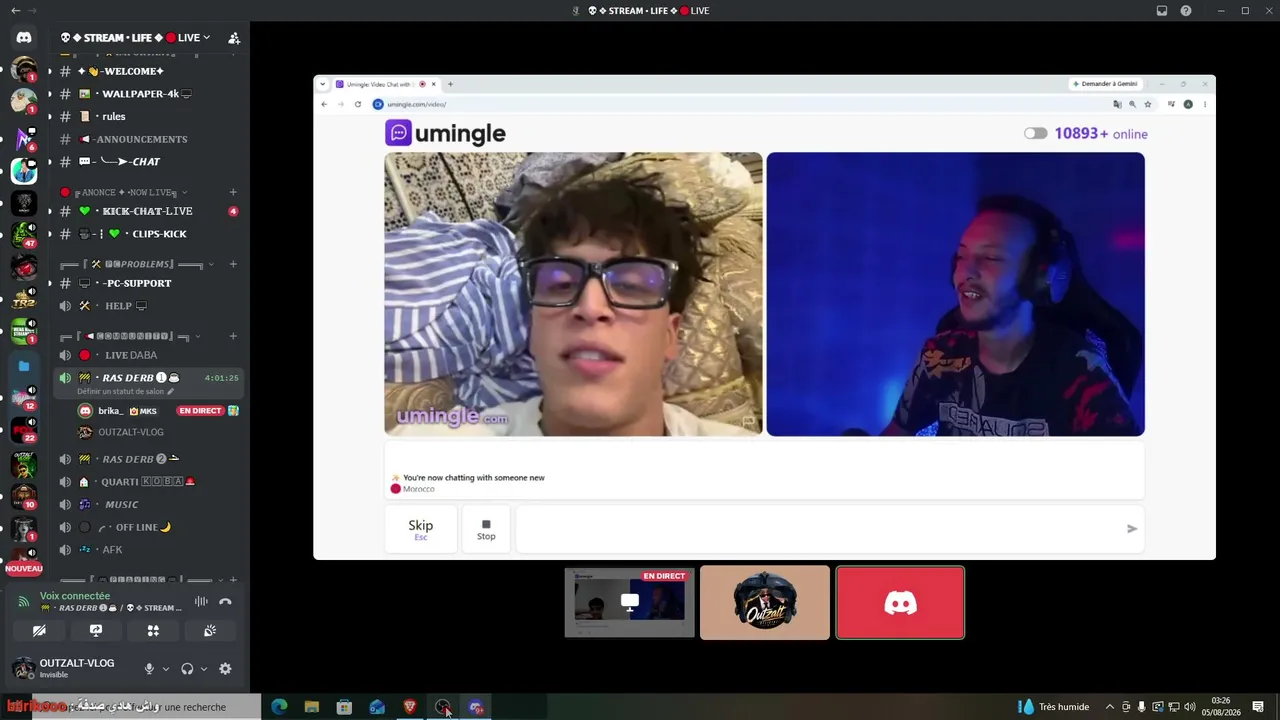This screenshot has height=720, width=1280.
Task: Open the ANNOUNCEMENTS channel
Action: point(149,139)
